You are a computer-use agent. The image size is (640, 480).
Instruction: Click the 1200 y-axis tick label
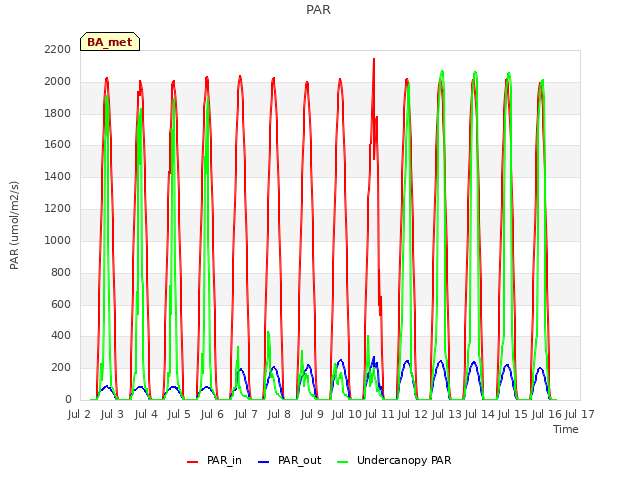pos(58,208)
